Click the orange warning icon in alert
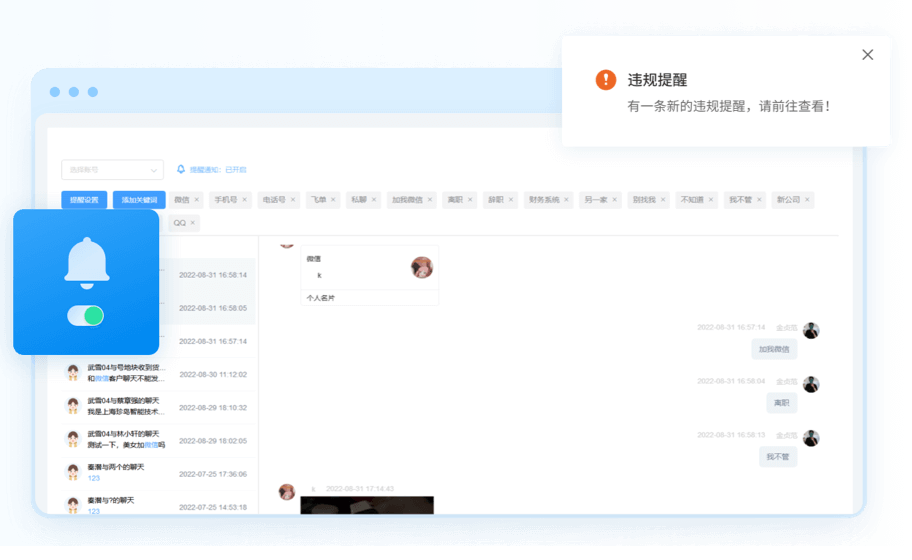 coord(605,80)
